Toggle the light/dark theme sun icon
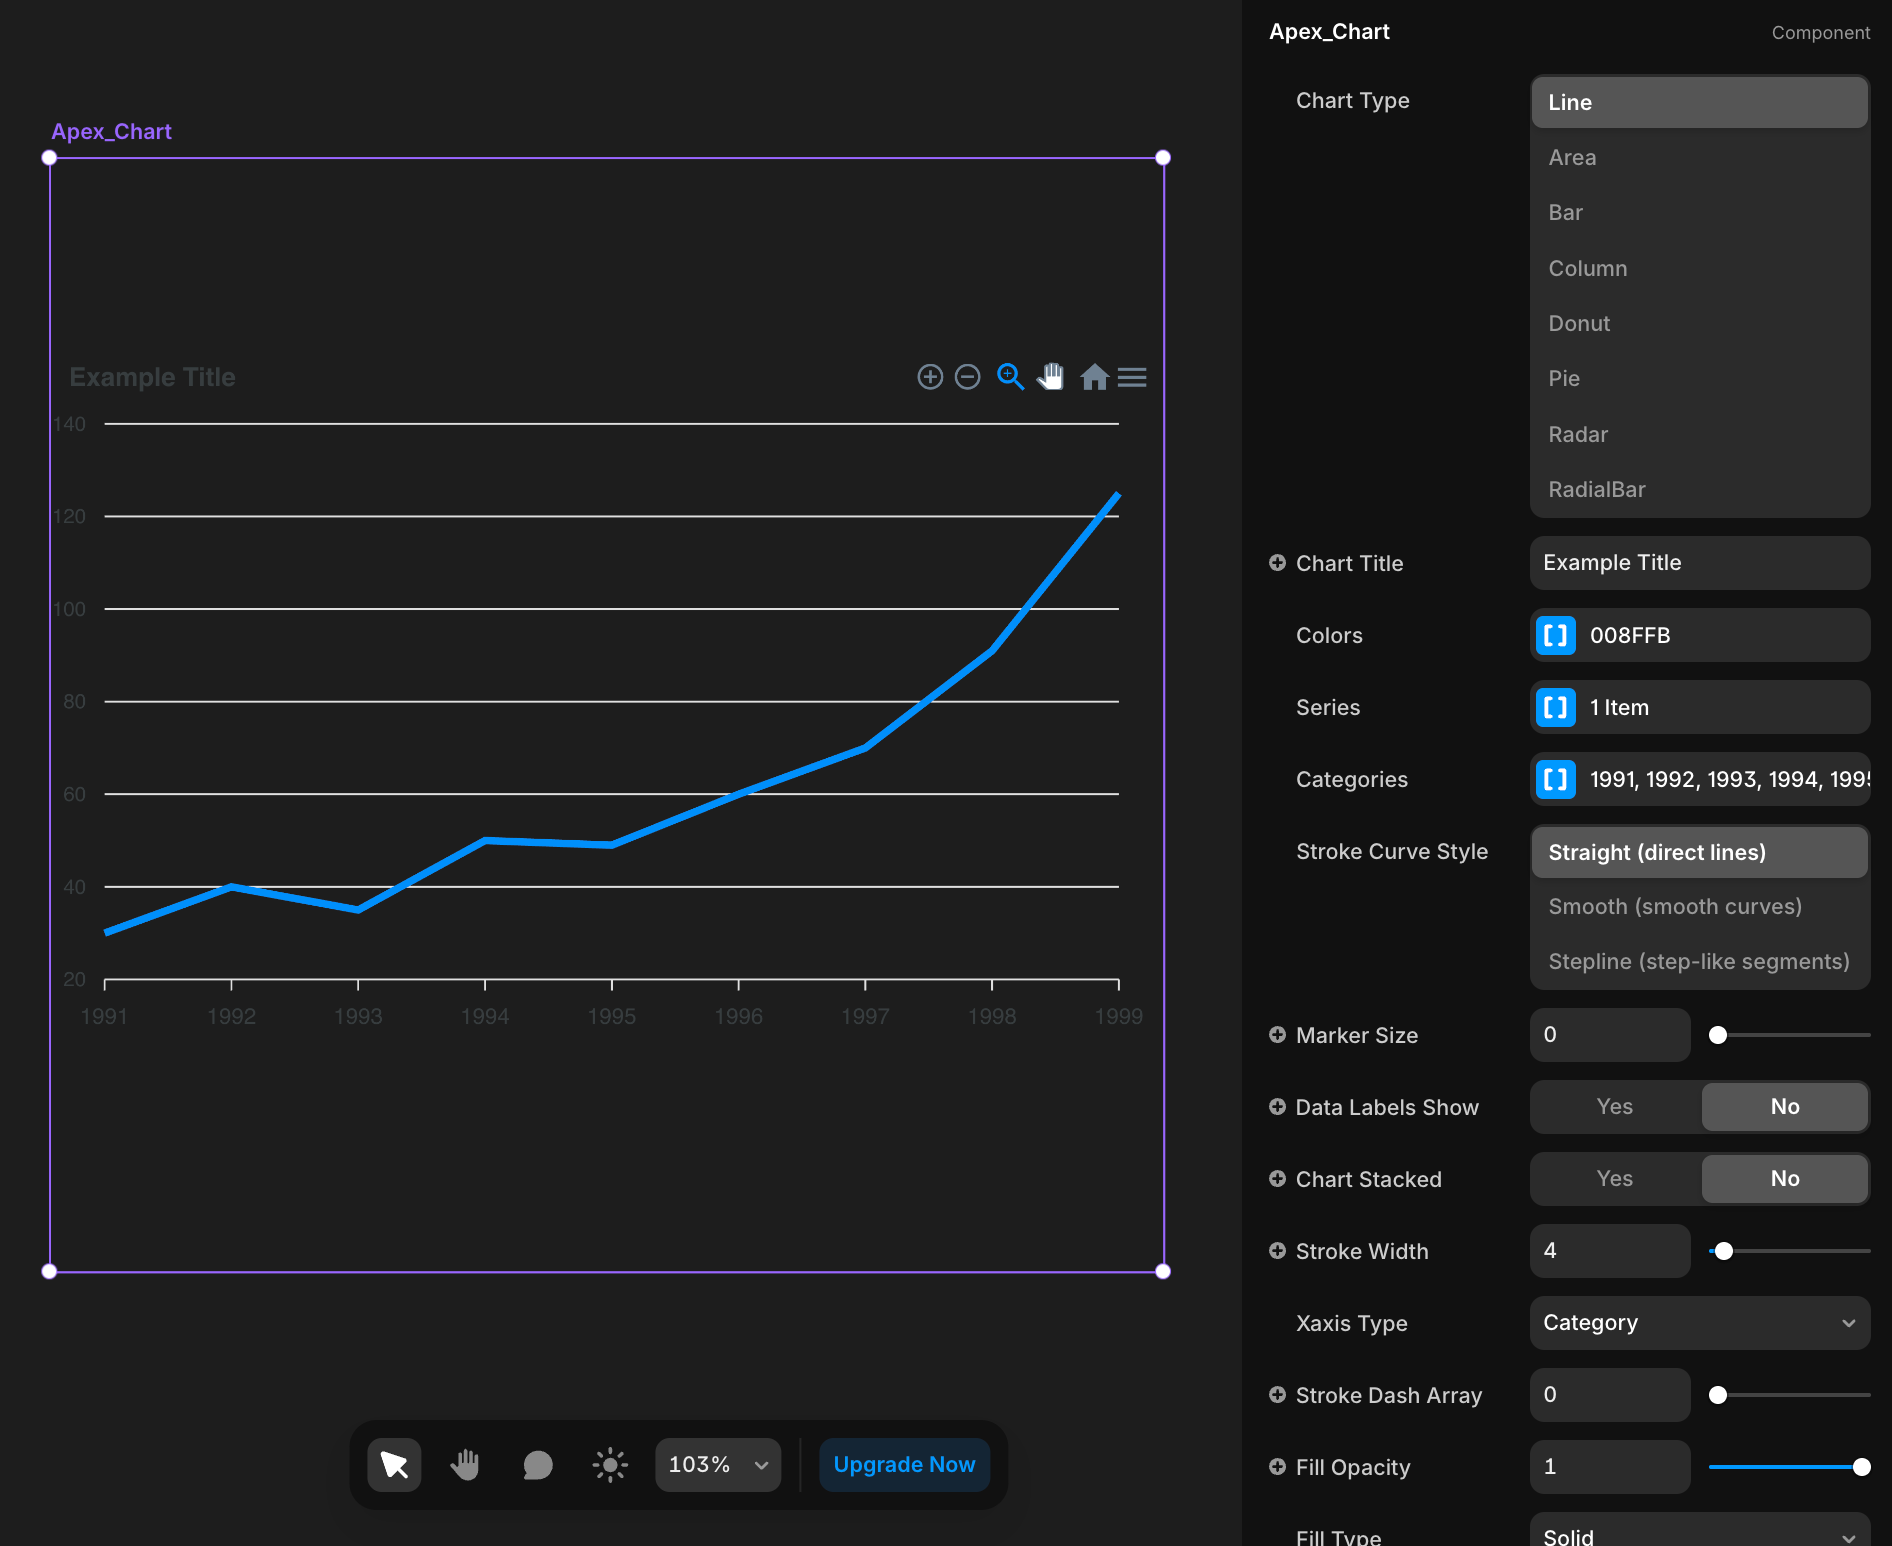 pyautogui.click(x=610, y=1465)
